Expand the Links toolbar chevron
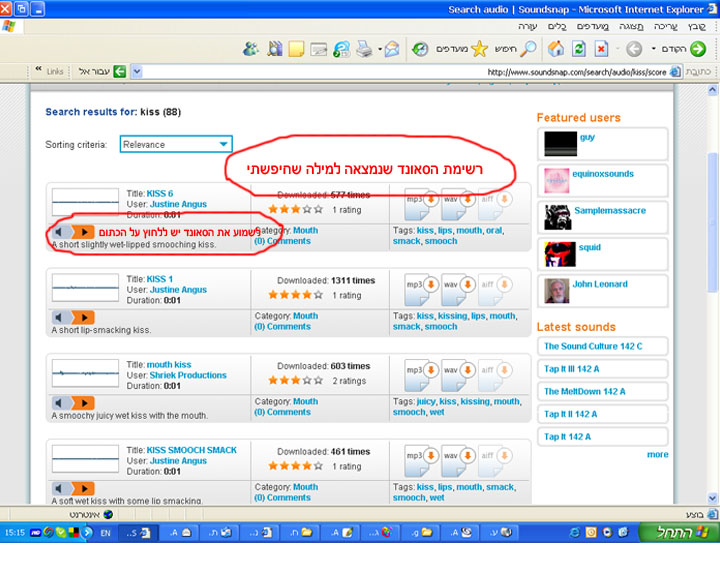720x576 pixels. click(39, 69)
